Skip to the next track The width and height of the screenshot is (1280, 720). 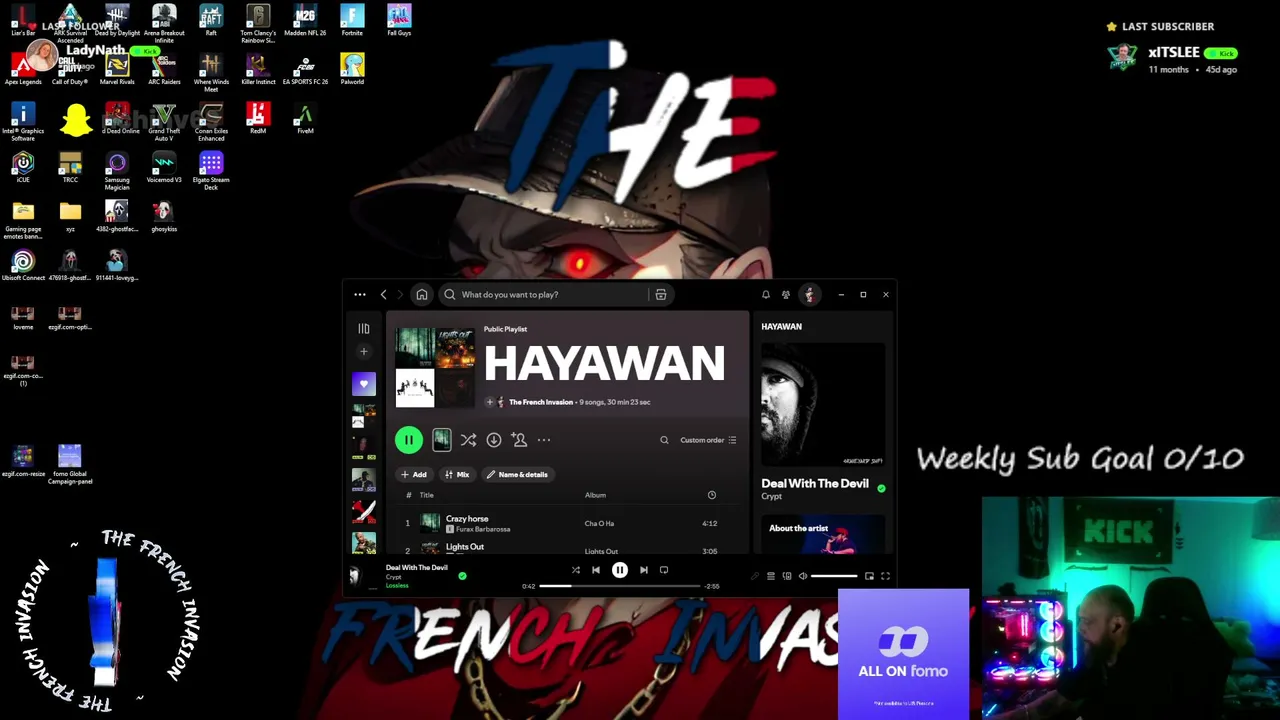tap(644, 570)
